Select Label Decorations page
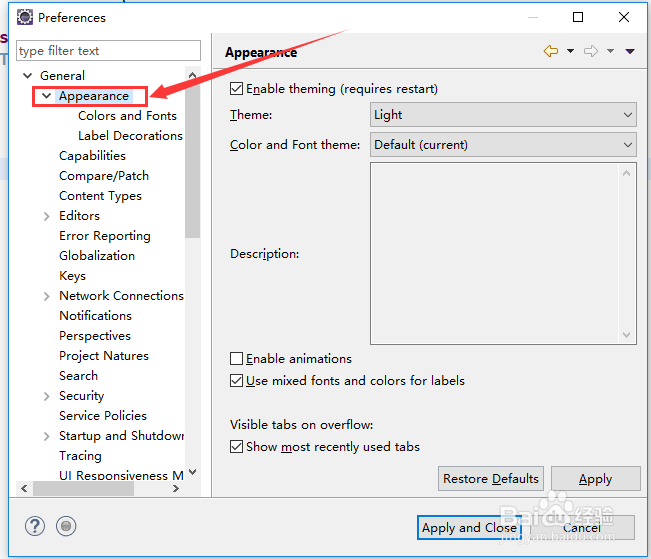This screenshot has width=651, height=559. pos(130,136)
